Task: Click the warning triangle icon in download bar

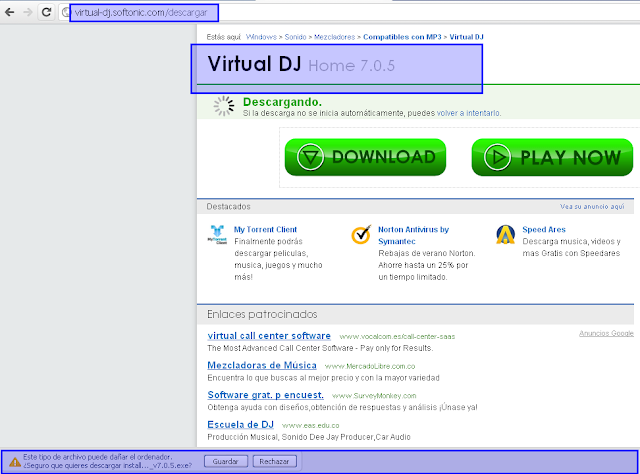Action: (x=15, y=462)
